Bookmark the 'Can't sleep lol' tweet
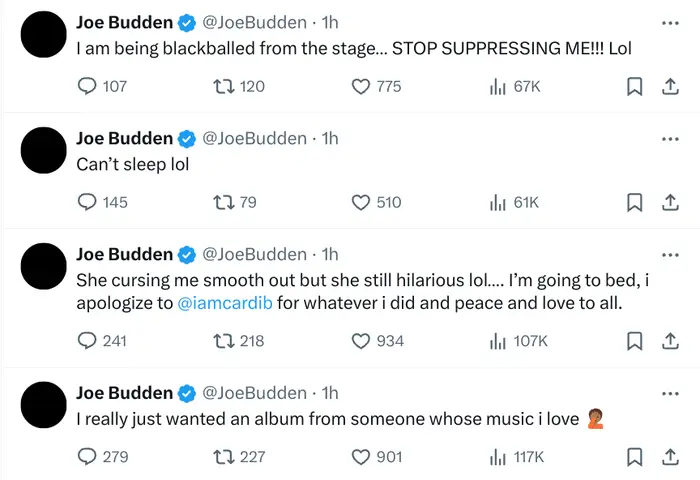 (x=633, y=203)
